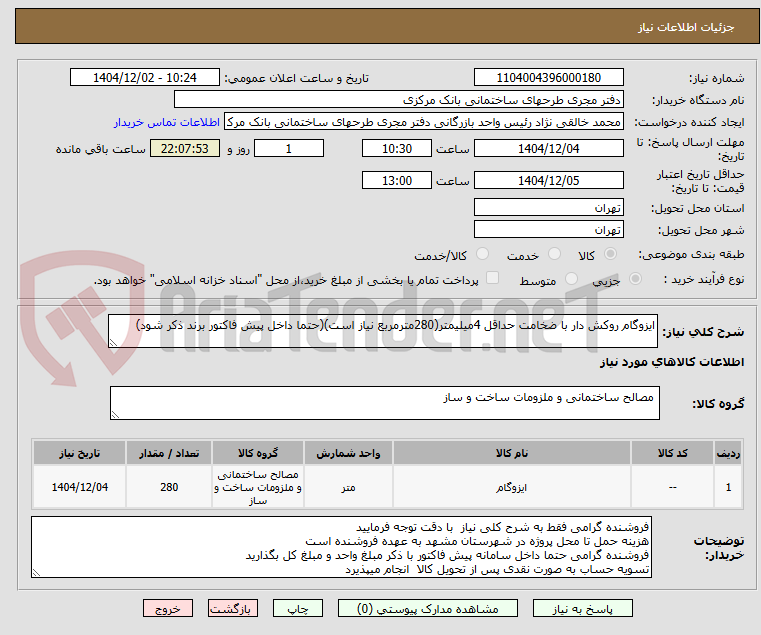Click the resize handle of گروه کالا box
The image size is (761, 635).
[115, 415]
